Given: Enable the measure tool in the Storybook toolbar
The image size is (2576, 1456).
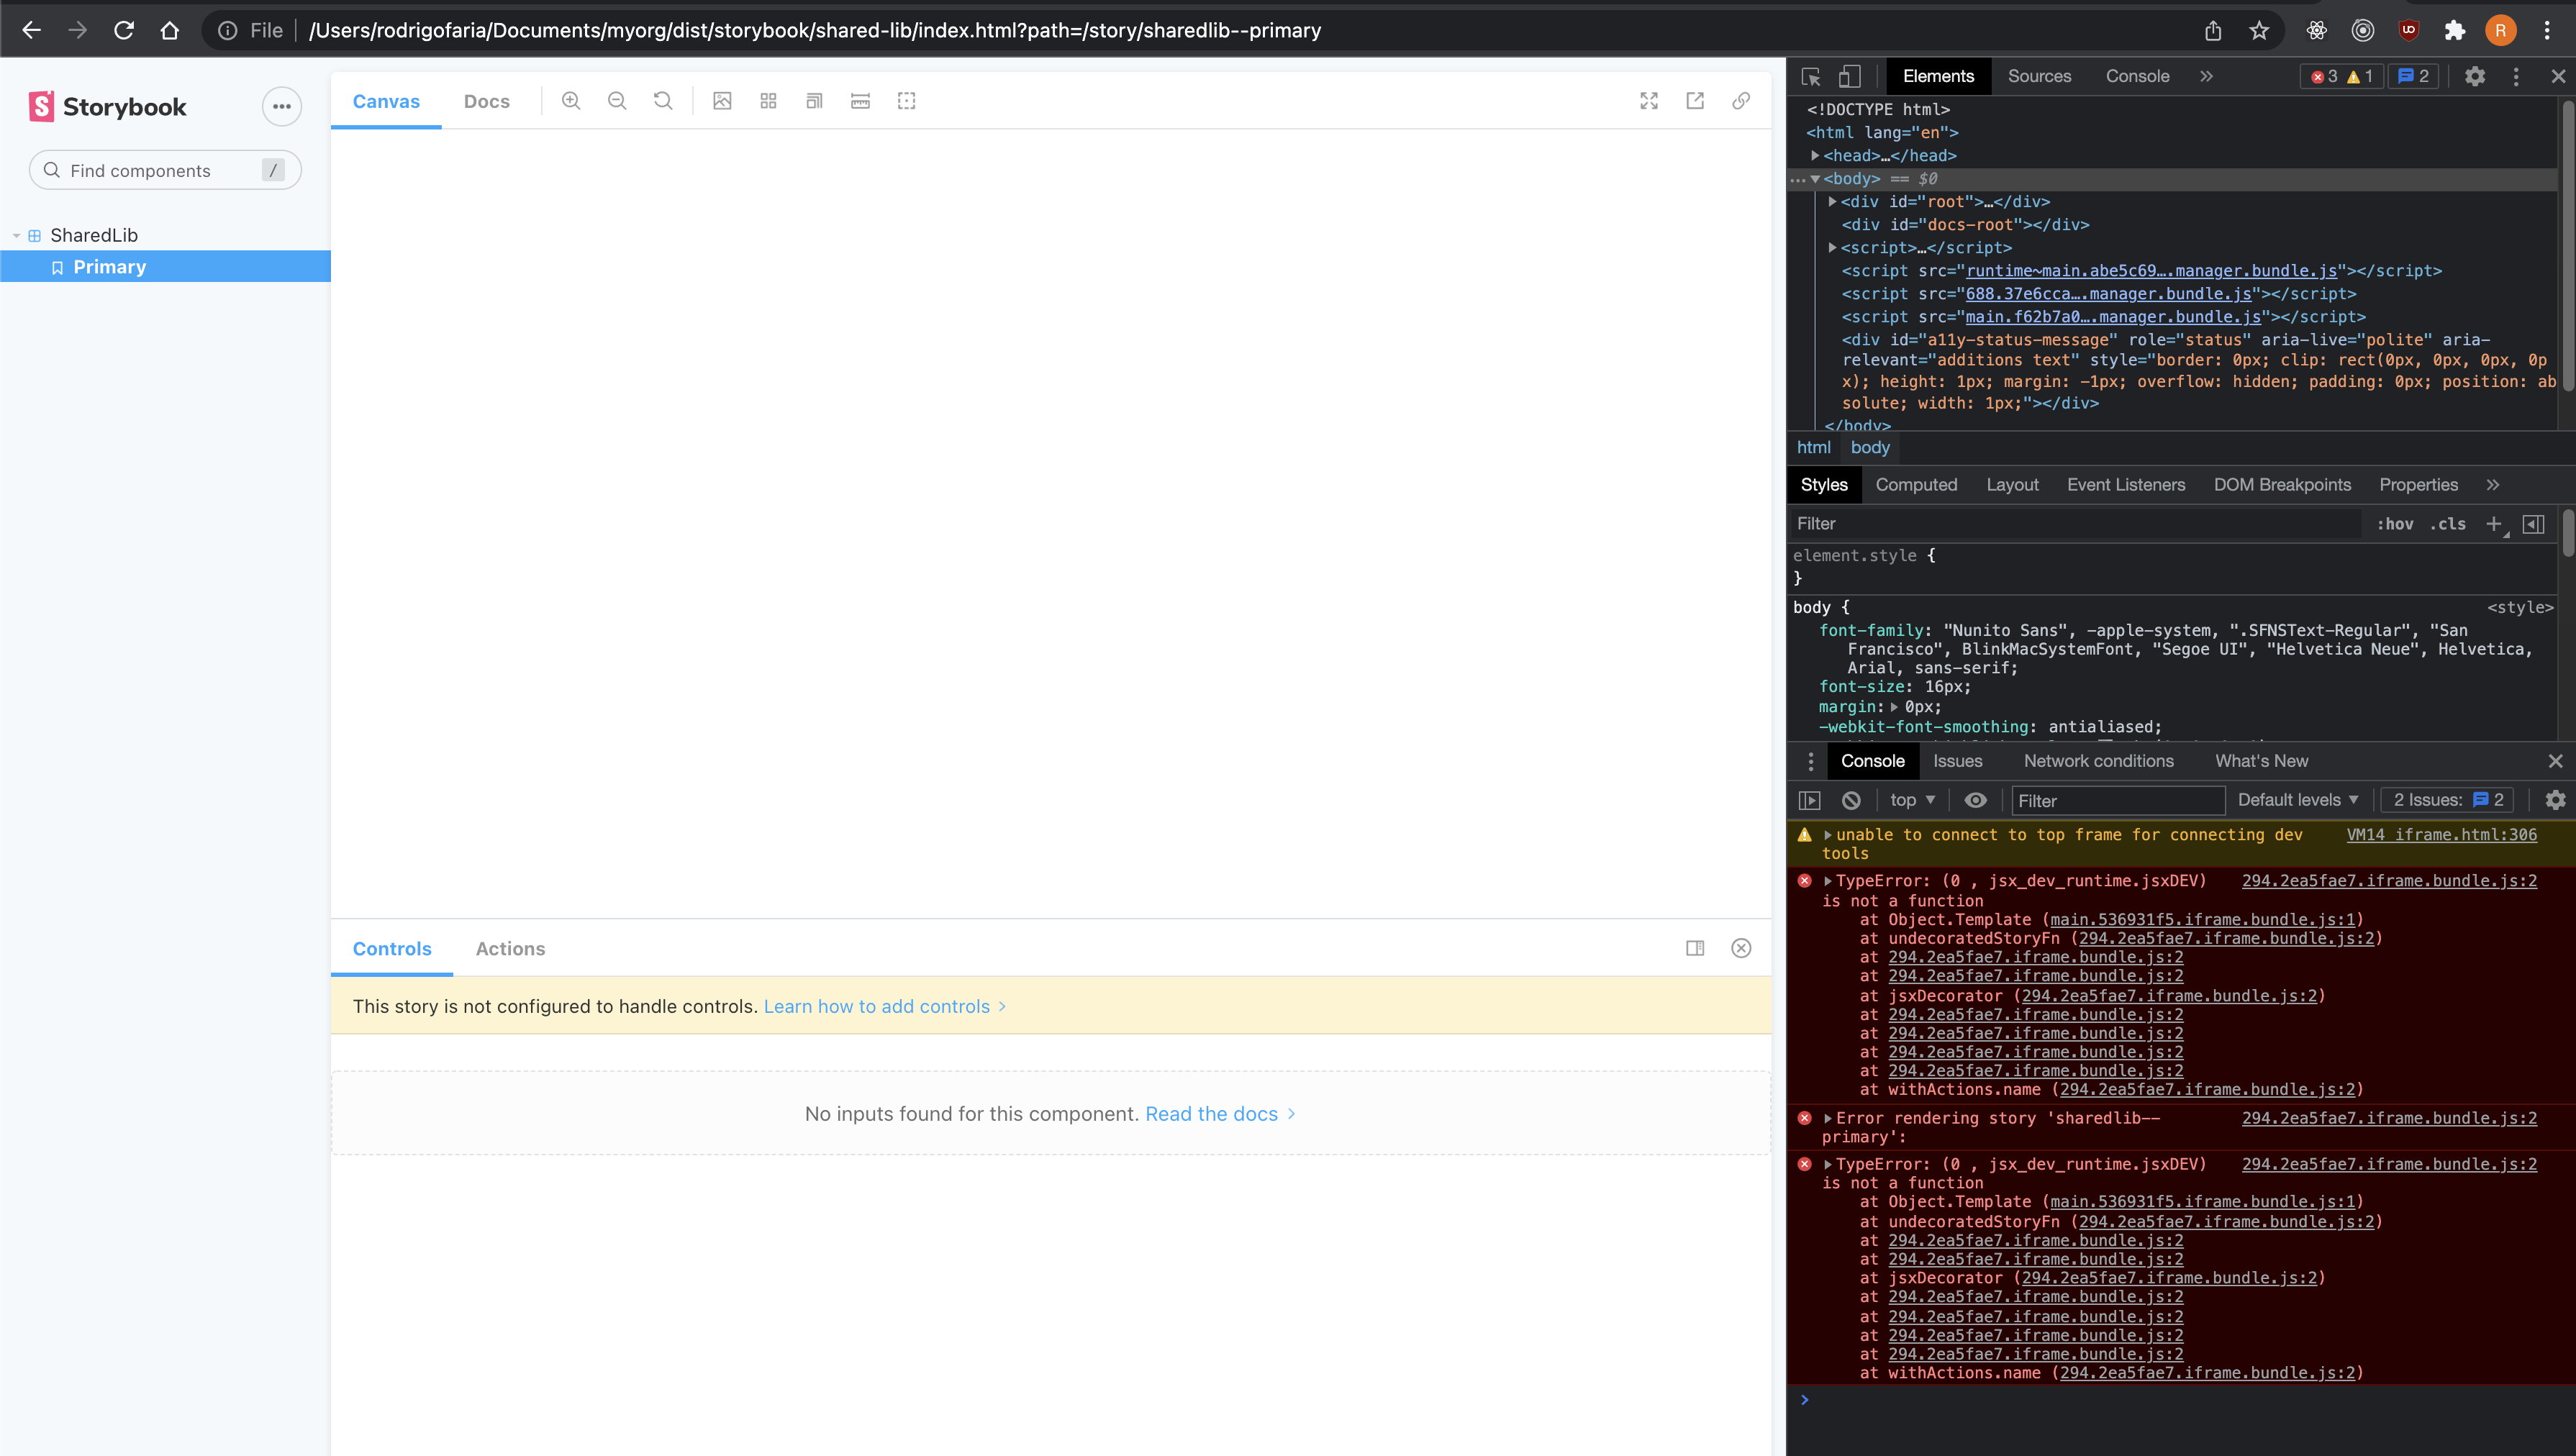Looking at the screenshot, I should (860, 101).
